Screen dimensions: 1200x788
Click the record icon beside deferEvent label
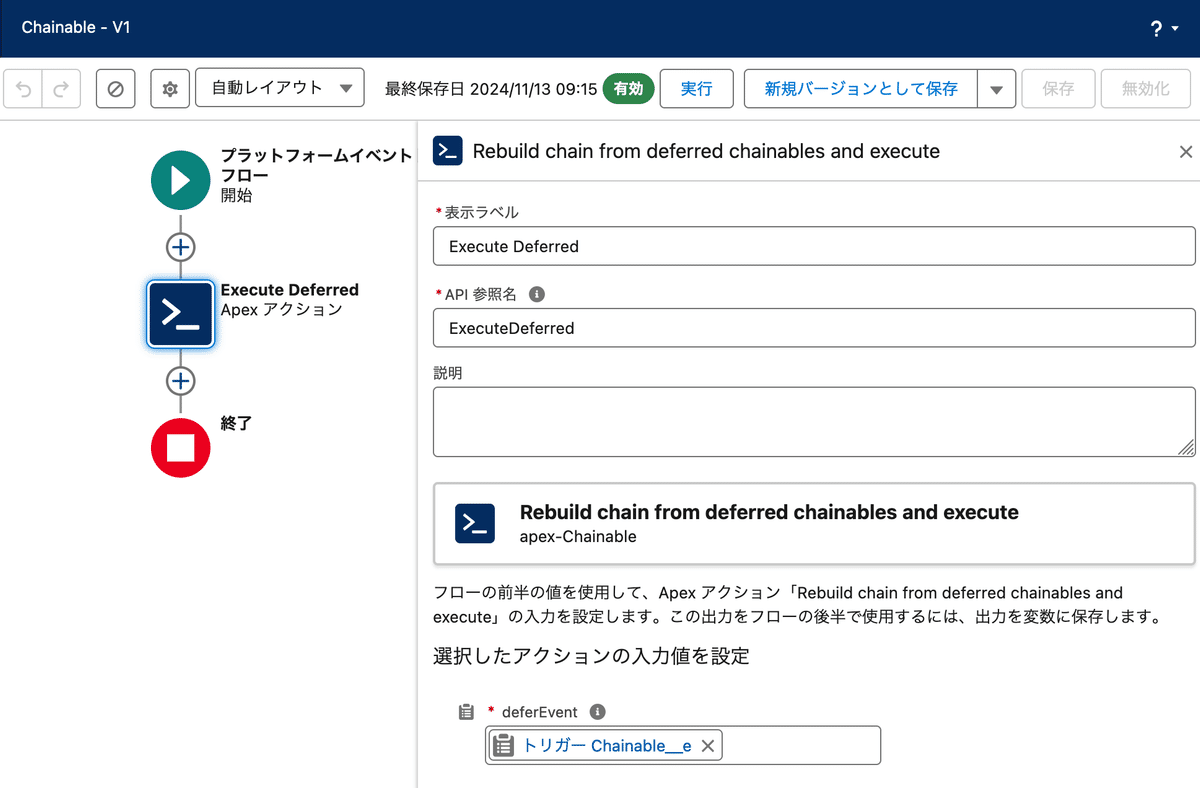coord(466,711)
